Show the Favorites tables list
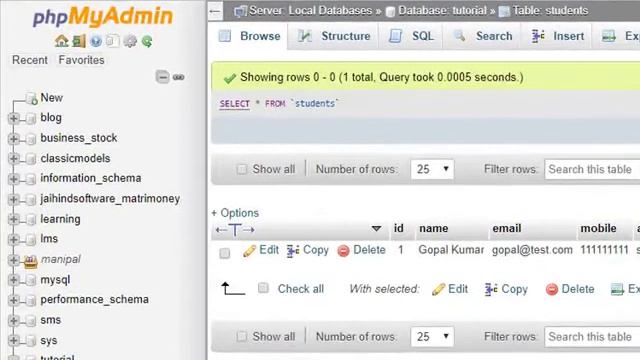Viewport: 640px width, 360px height. coord(81,60)
